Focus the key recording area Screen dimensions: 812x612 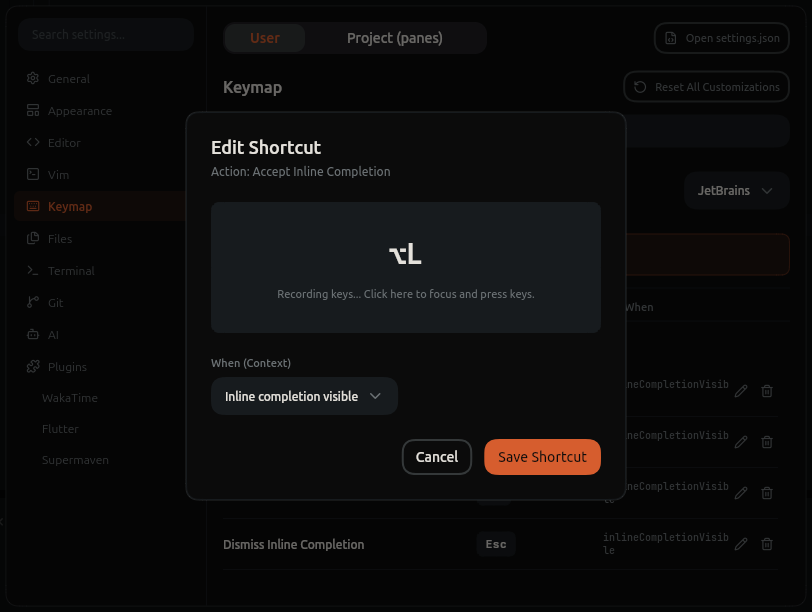[405, 268]
